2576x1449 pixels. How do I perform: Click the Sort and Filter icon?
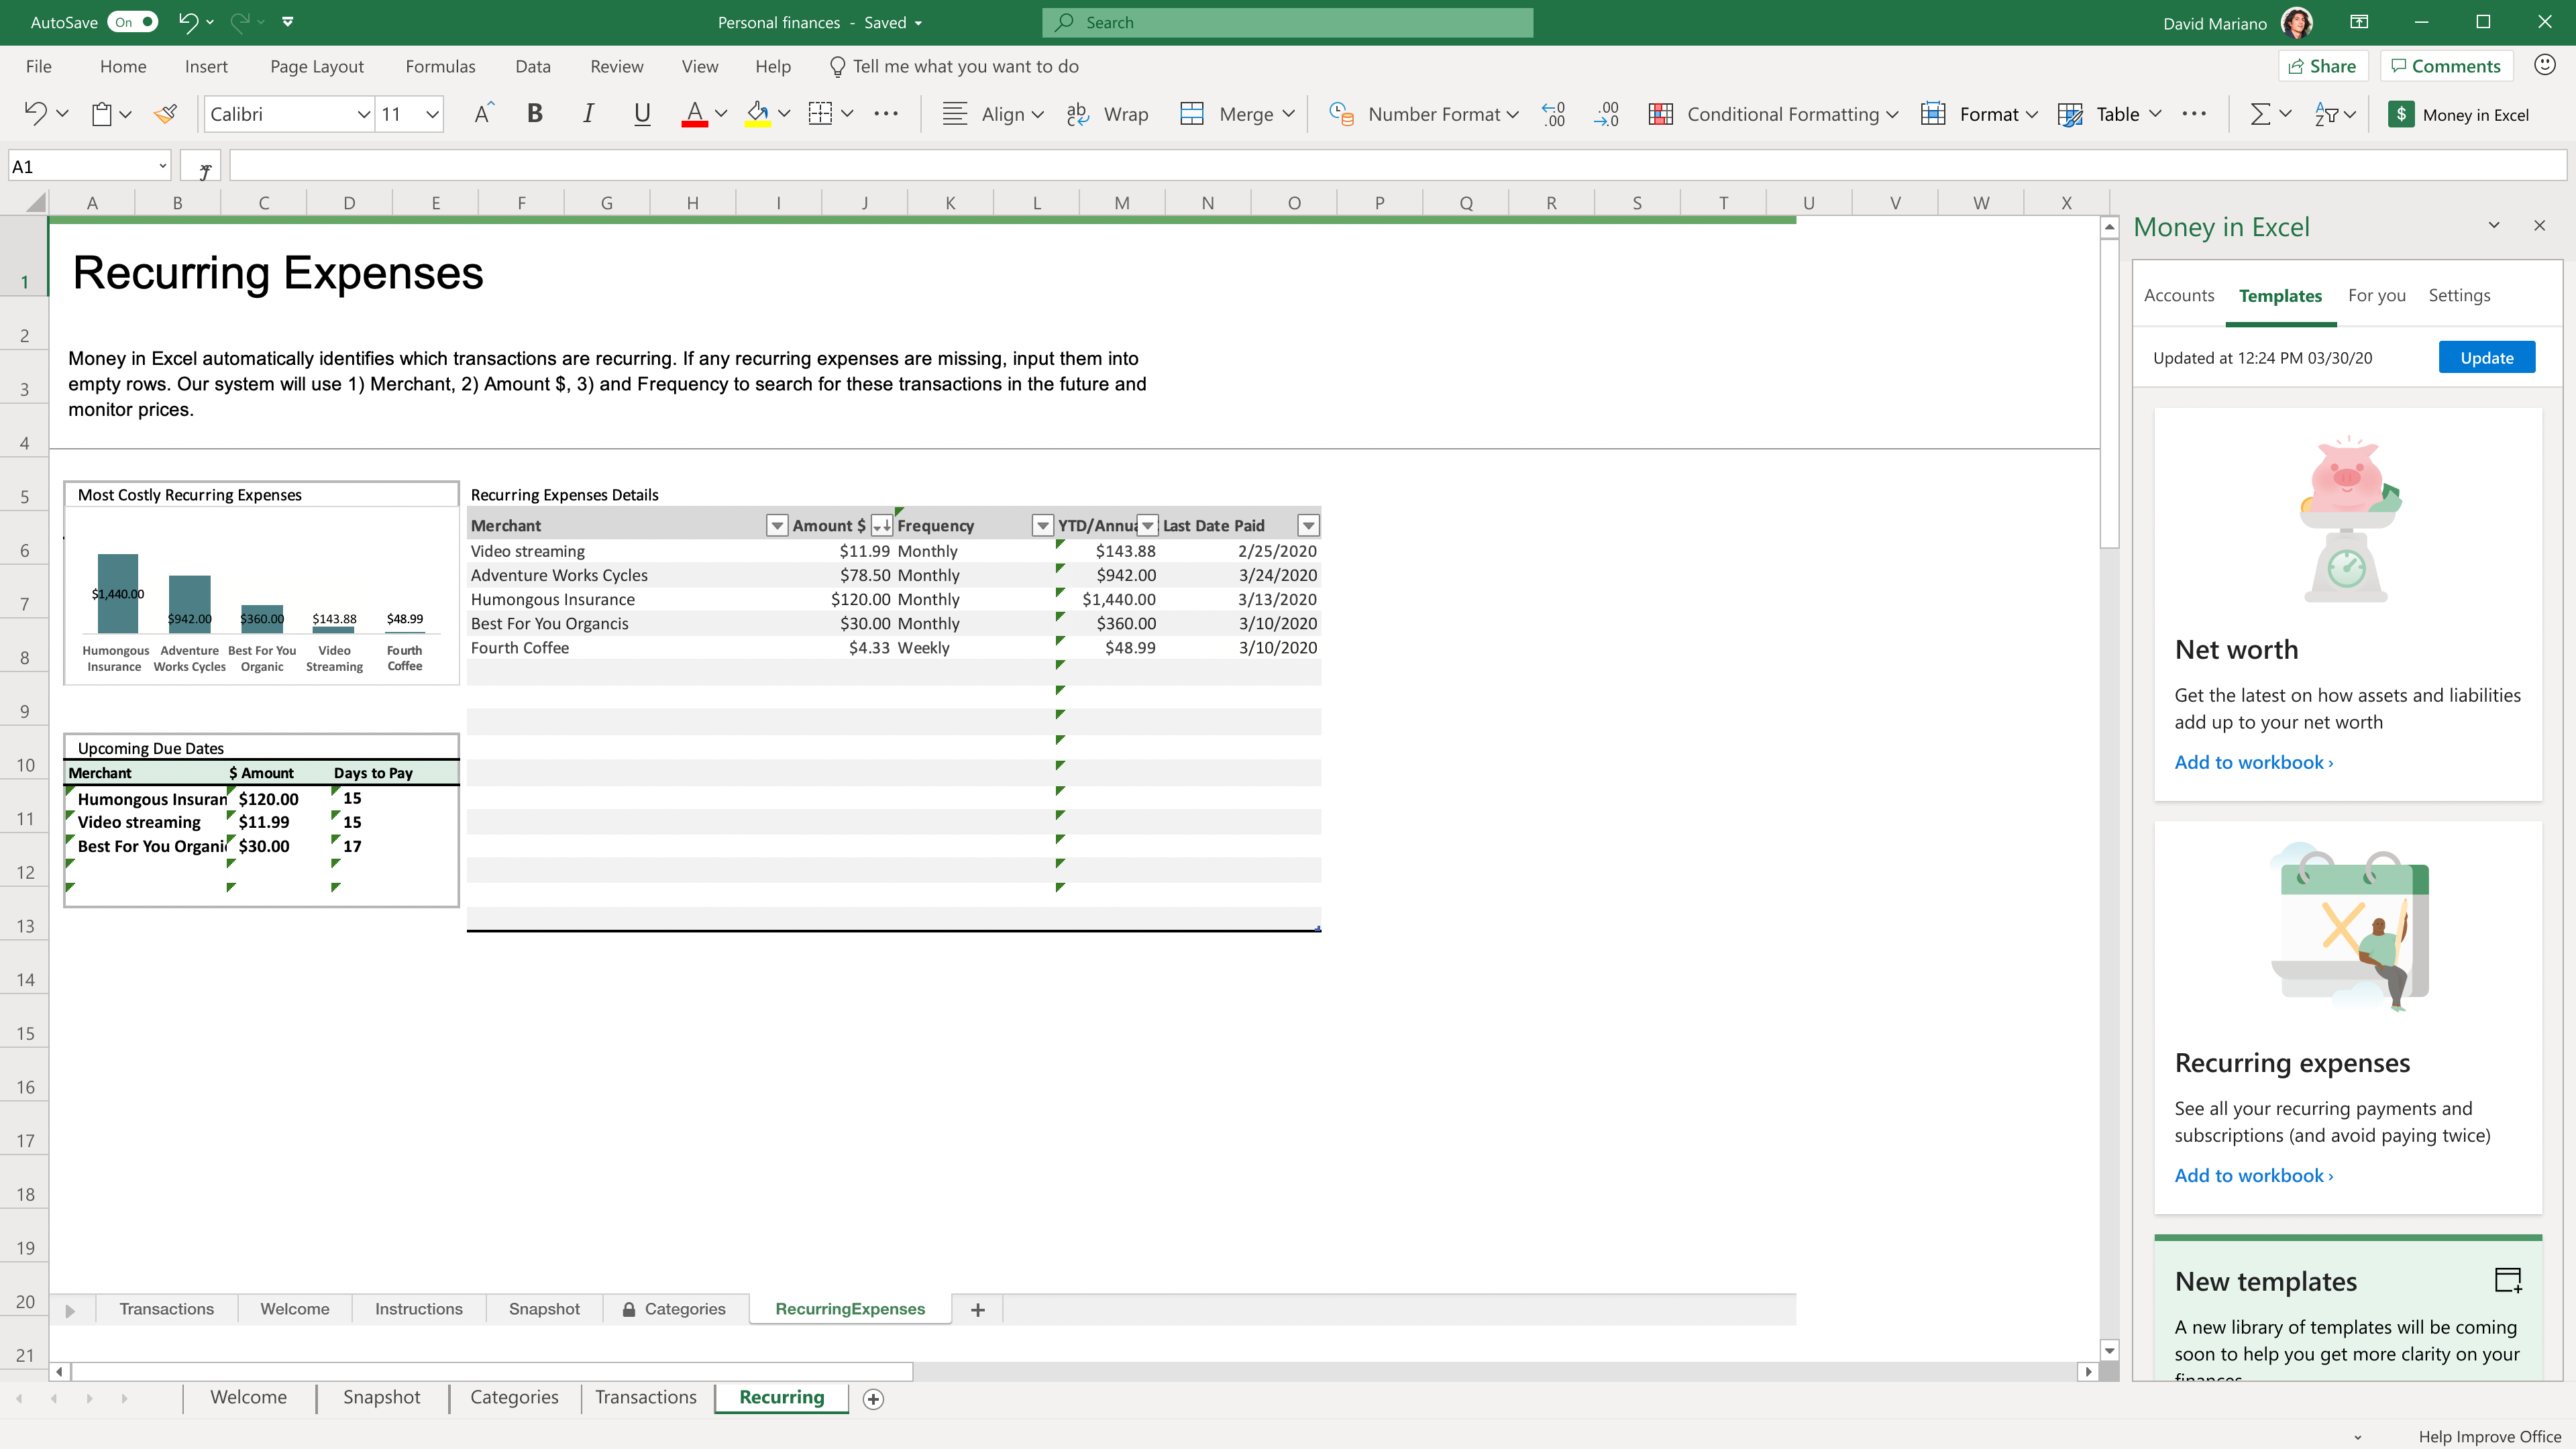tap(2326, 114)
